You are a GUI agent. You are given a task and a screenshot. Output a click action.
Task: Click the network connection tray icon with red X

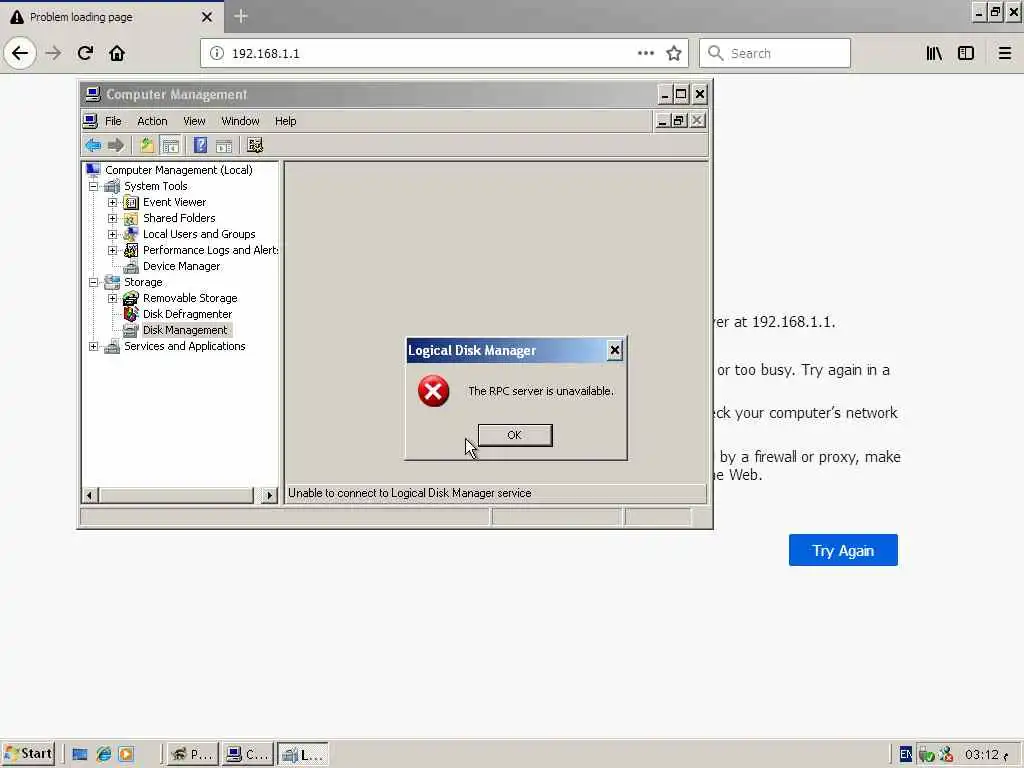pyautogui.click(x=946, y=754)
